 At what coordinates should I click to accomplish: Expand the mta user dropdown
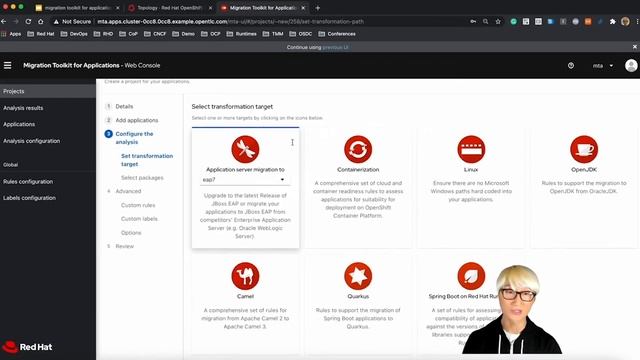coord(603,65)
